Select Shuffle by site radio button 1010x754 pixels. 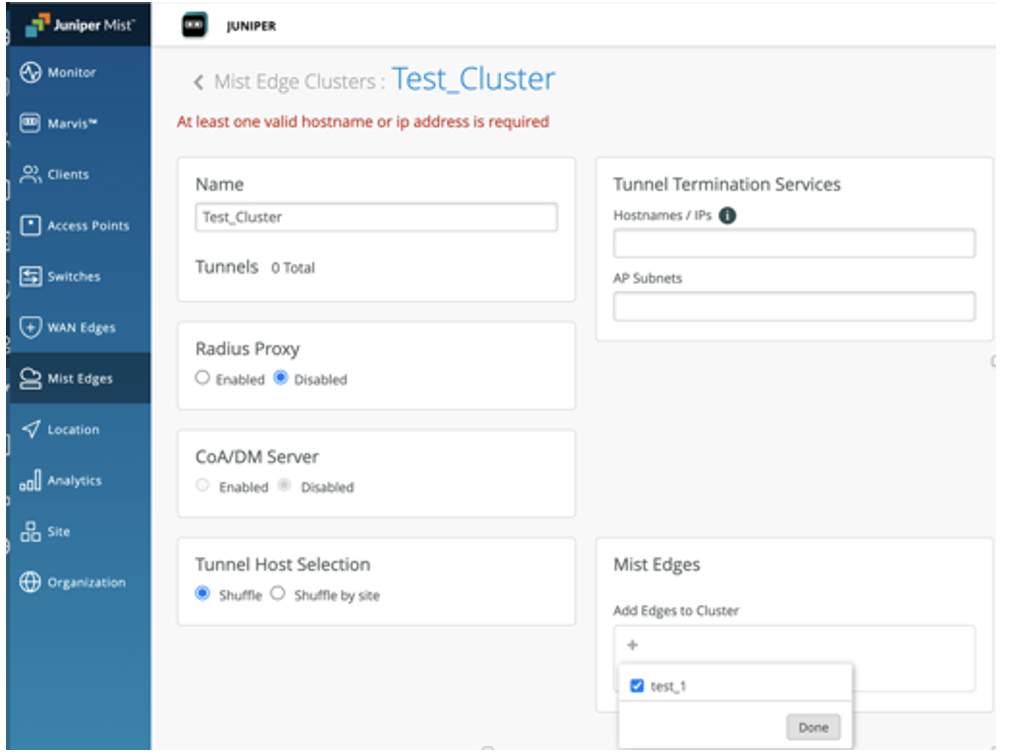(x=279, y=594)
